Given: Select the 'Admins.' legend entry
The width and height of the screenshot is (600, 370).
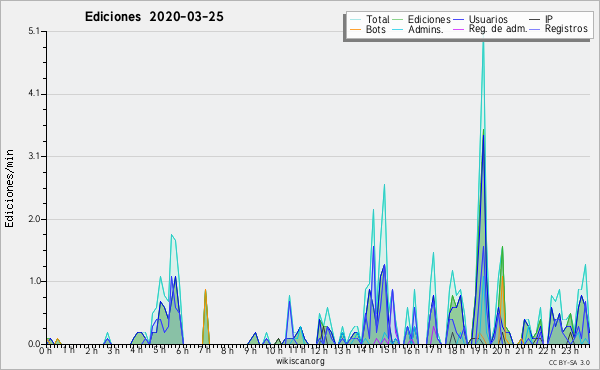Looking at the screenshot, I should [426, 29].
